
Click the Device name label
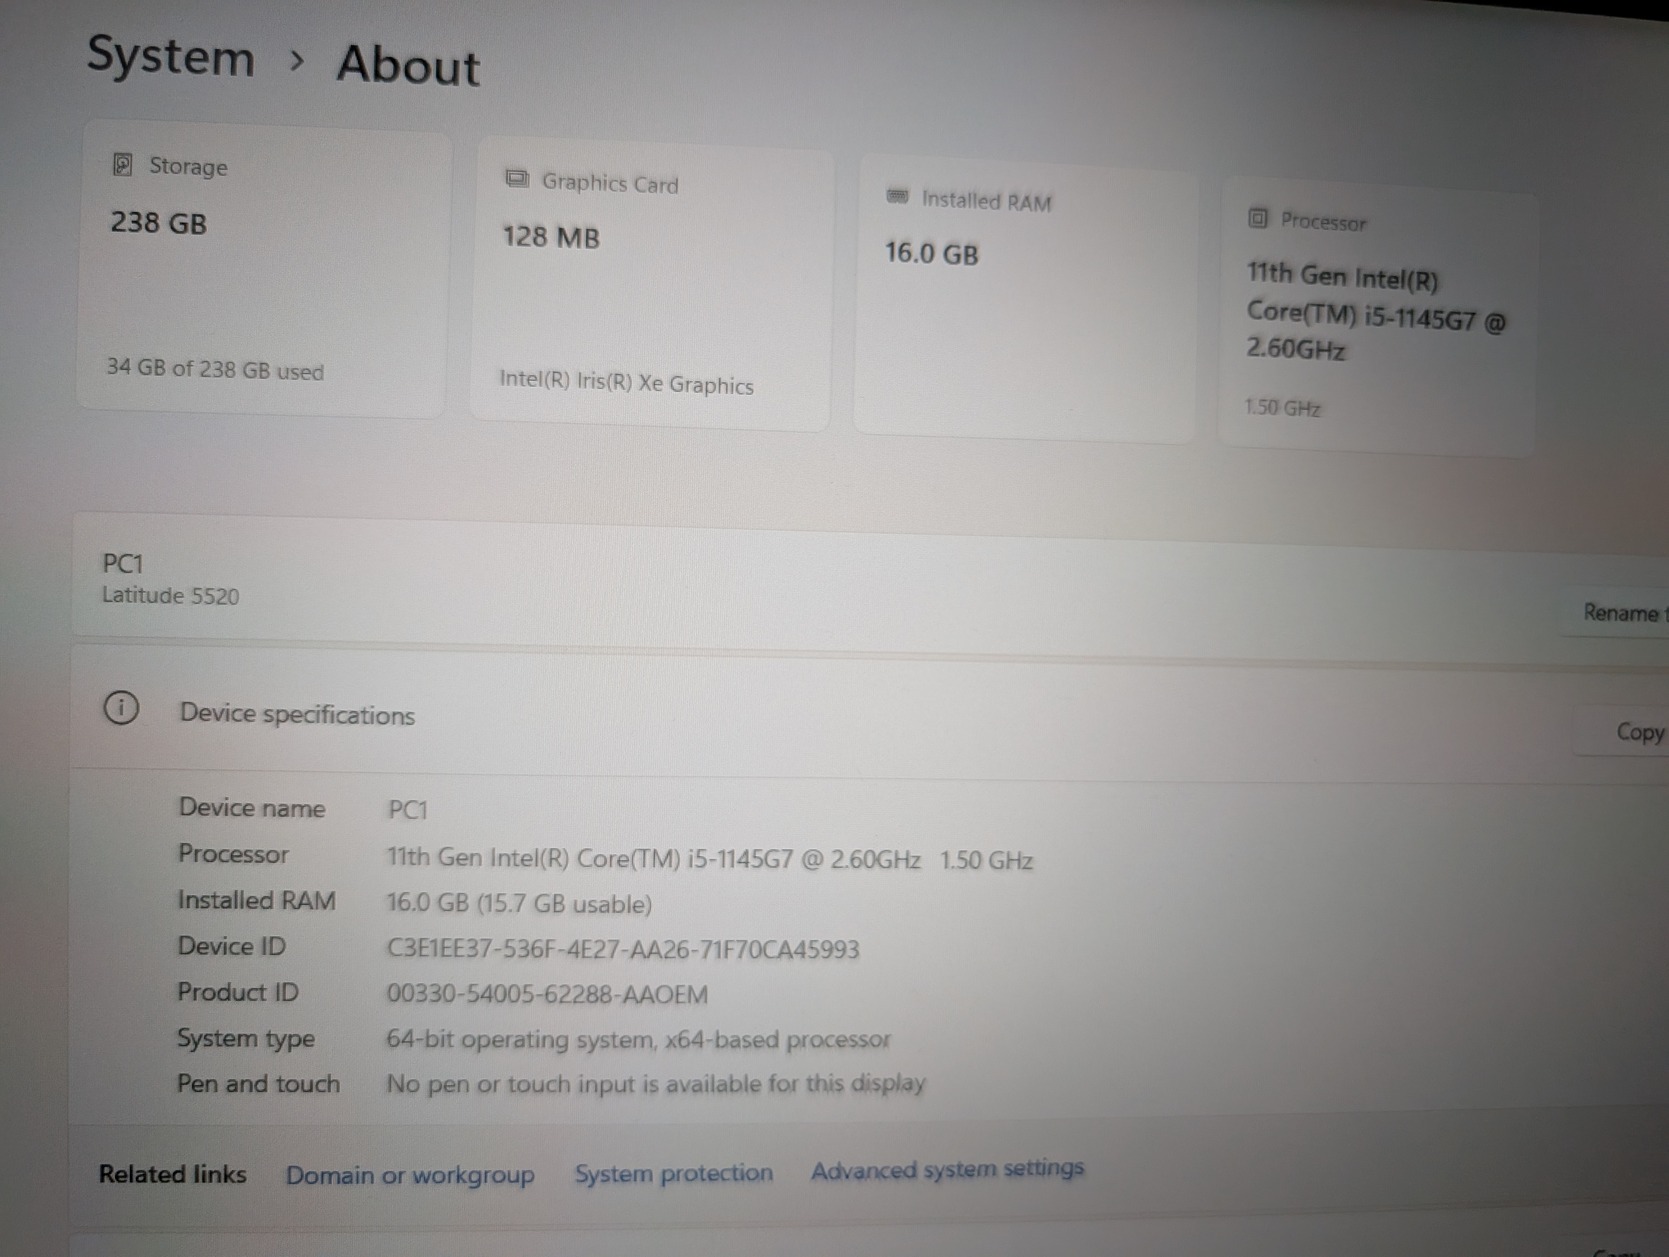(x=251, y=808)
